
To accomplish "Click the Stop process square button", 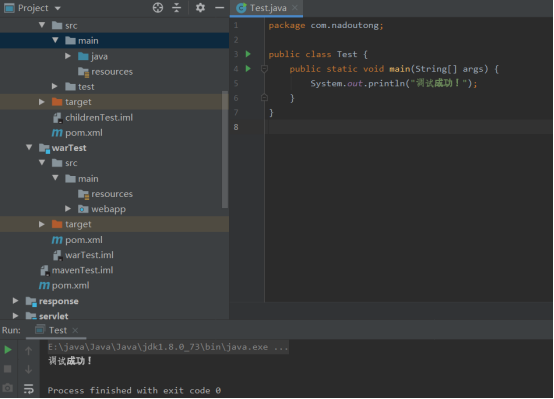I will [x=7, y=369].
